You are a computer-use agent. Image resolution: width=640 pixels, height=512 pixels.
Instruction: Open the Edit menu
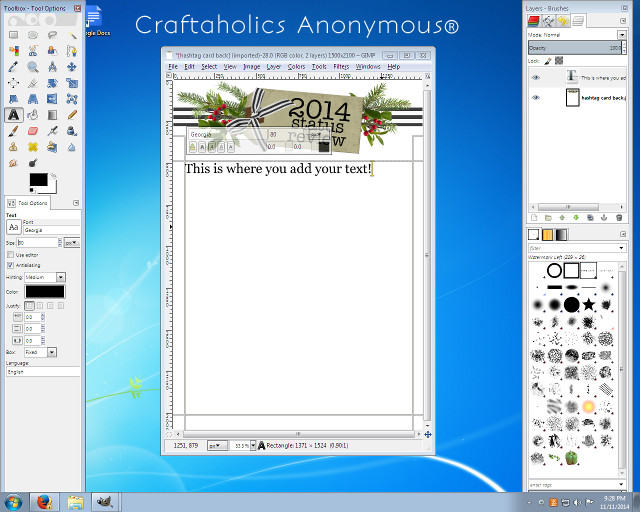tap(189, 67)
